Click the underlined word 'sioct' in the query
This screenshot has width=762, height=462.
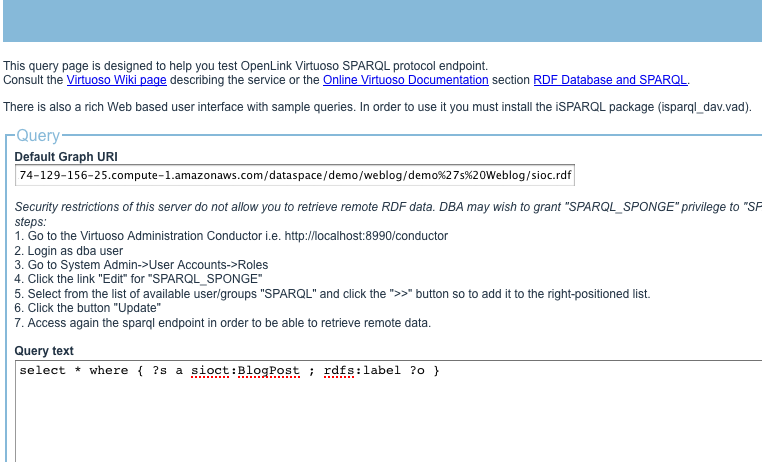pos(211,371)
